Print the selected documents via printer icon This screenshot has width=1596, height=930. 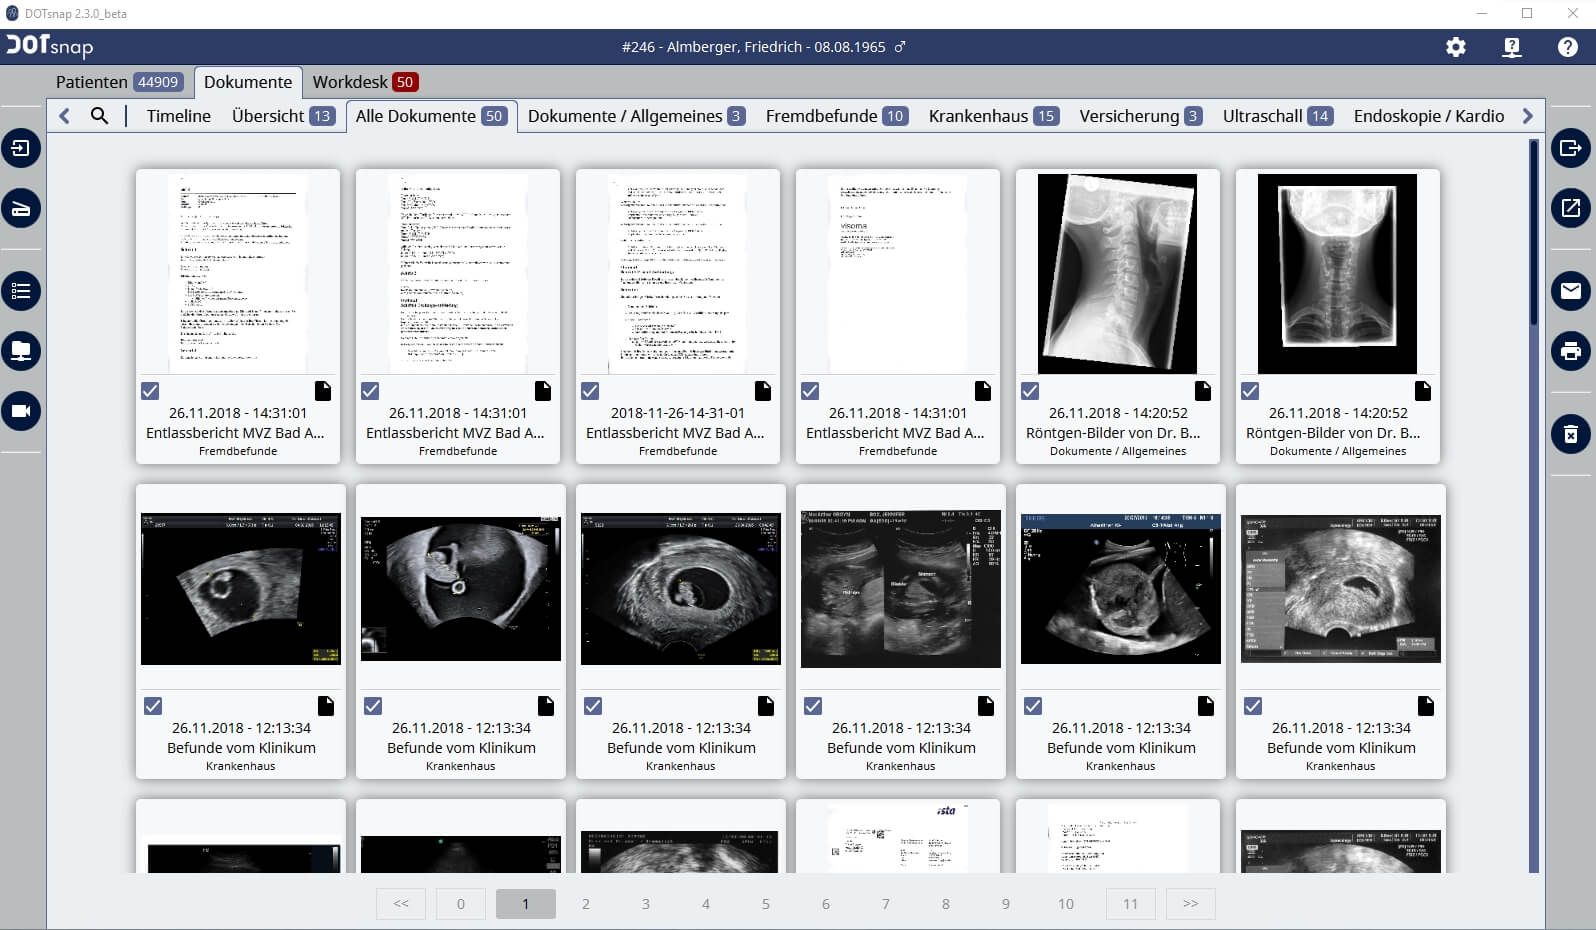click(x=1570, y=351)
